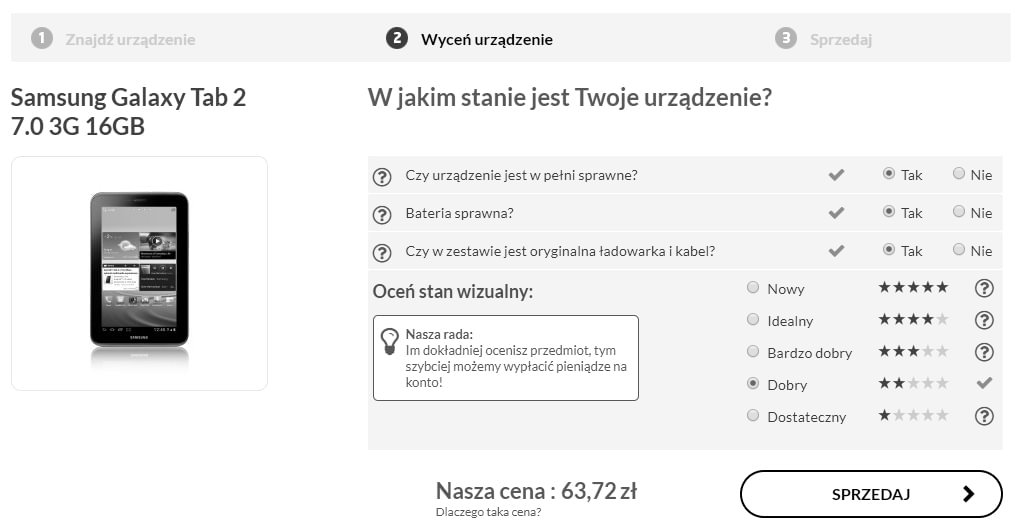This screenshot has width=1019, height=529.
Task: Choose Idealny visual condition
Action: 753,319
